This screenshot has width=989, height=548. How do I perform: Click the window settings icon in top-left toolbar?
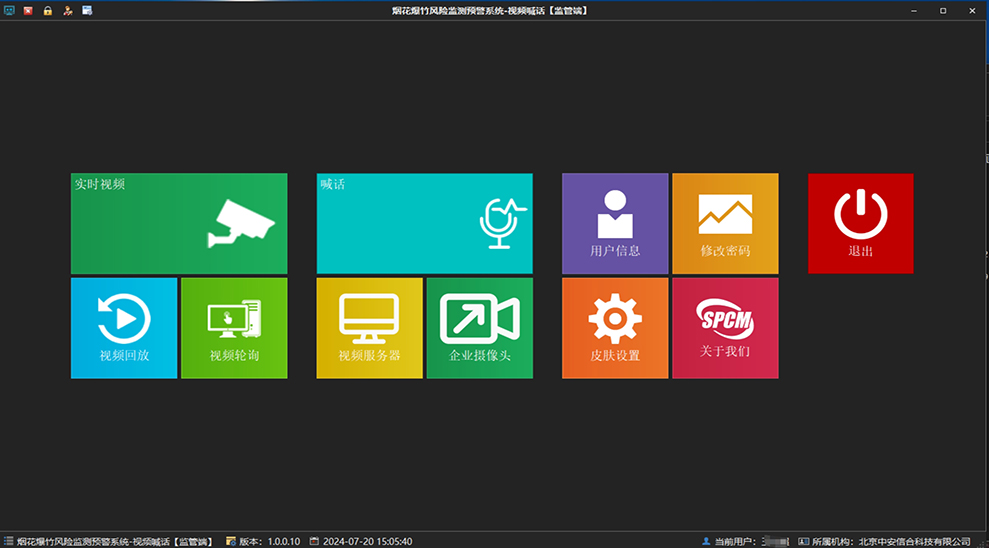[88, 10]
